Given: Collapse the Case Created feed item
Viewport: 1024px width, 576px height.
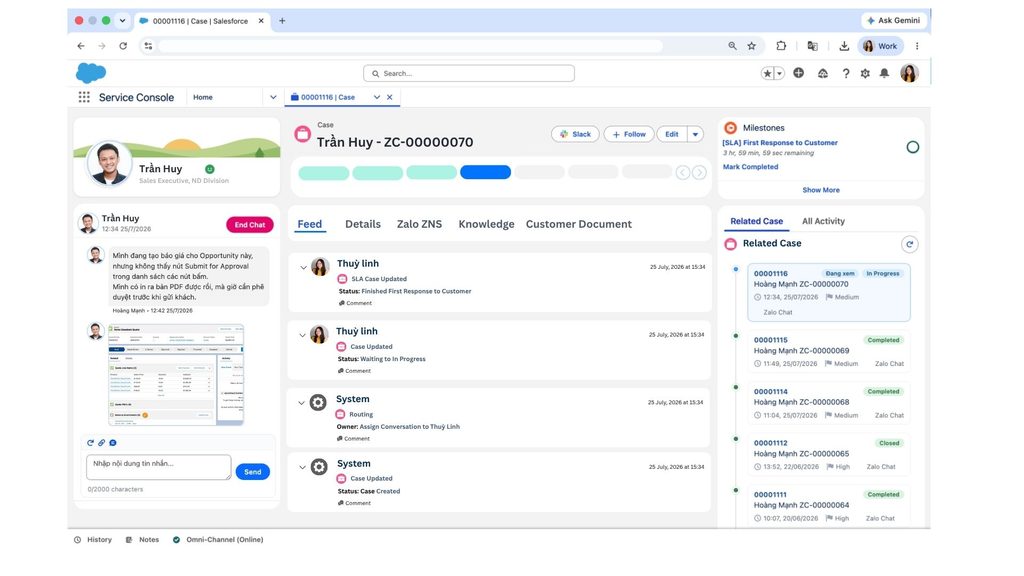Looking at the screenshot, I should 302,468.
